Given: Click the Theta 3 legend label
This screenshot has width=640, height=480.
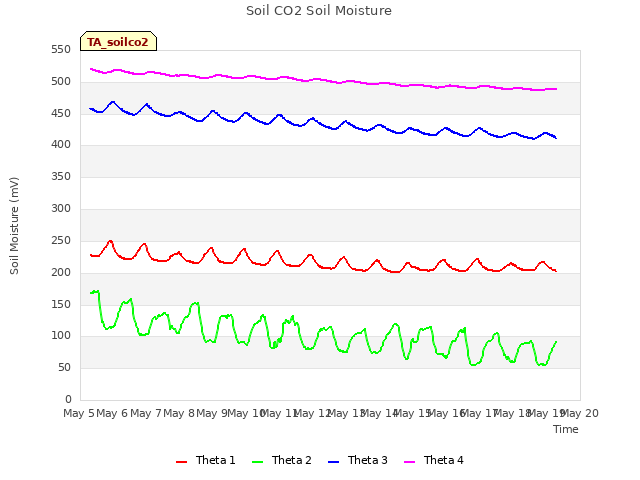Looking at the screenshot, I should click(x=367, y=460).
